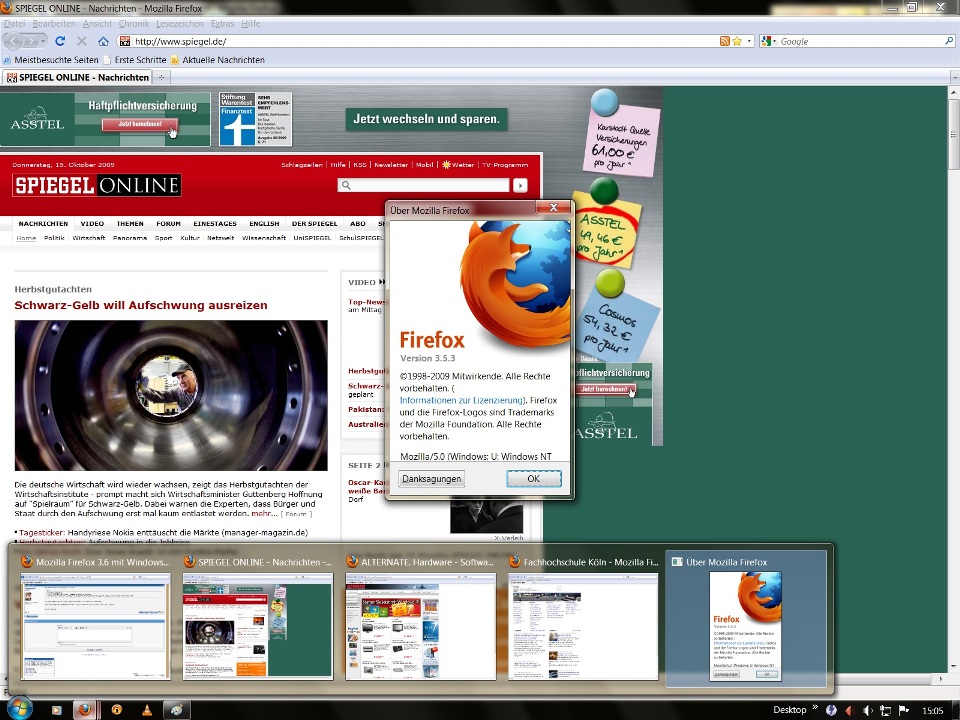The height and width of the screenshot is (720, 960).
Task: Click the Action Center flag tray icon
Action: [x=903, y=710]
